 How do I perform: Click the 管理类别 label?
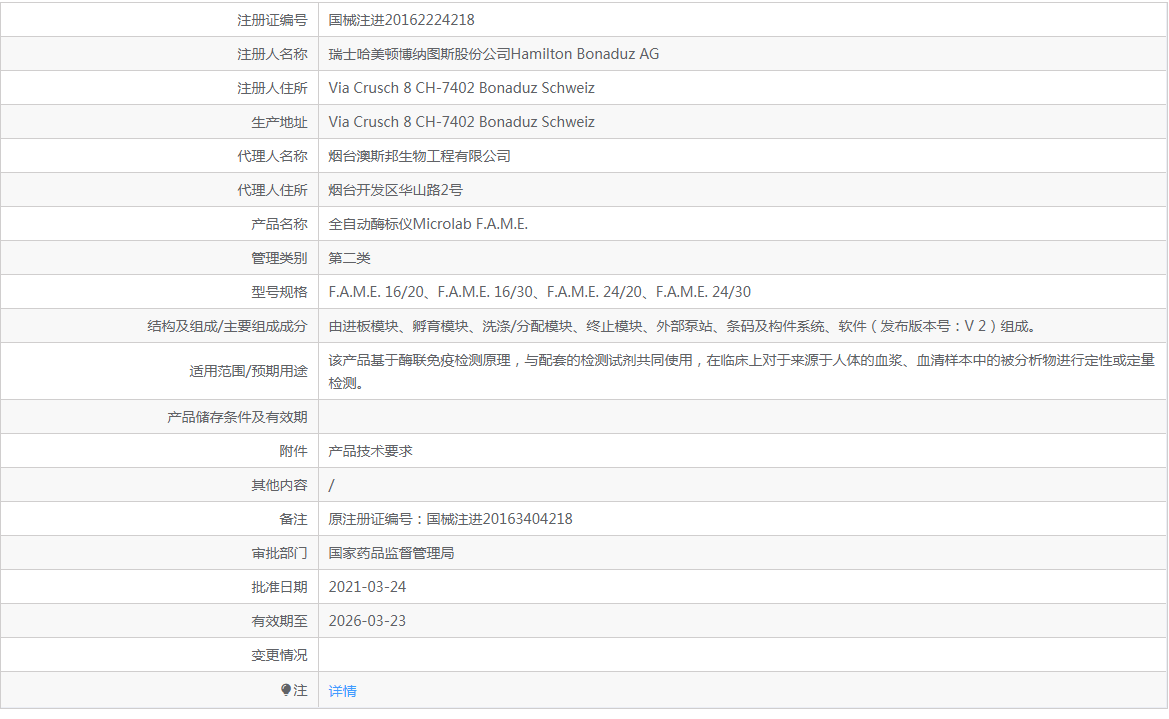280,258
